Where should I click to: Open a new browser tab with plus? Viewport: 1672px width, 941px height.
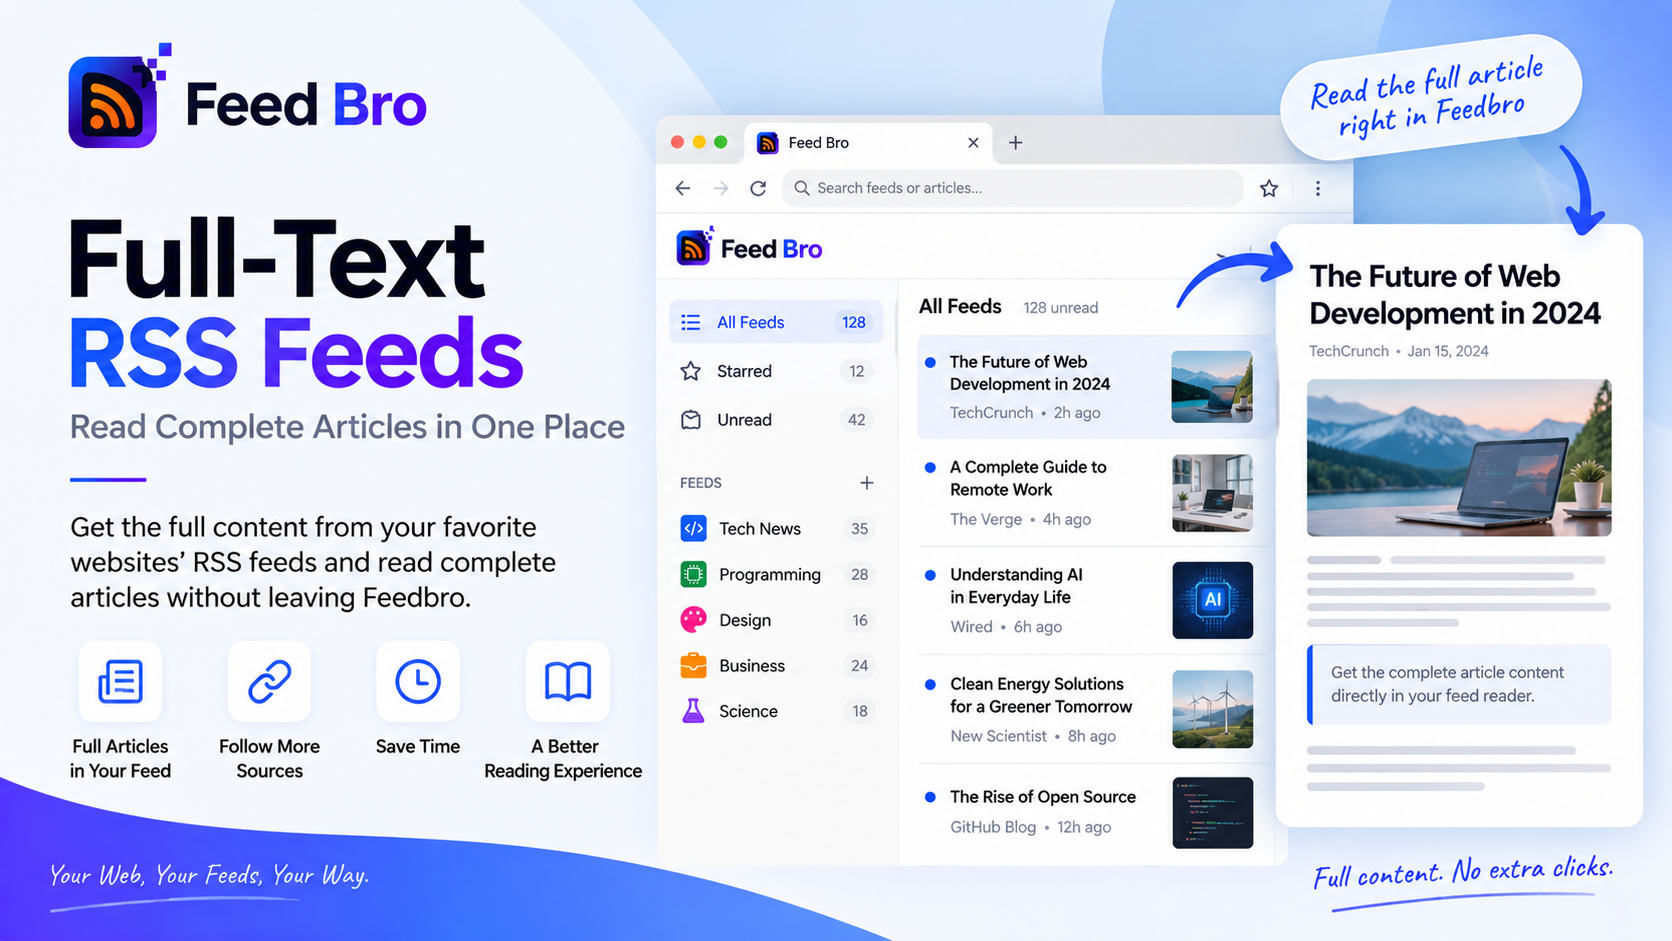(x=1015, y=143)
